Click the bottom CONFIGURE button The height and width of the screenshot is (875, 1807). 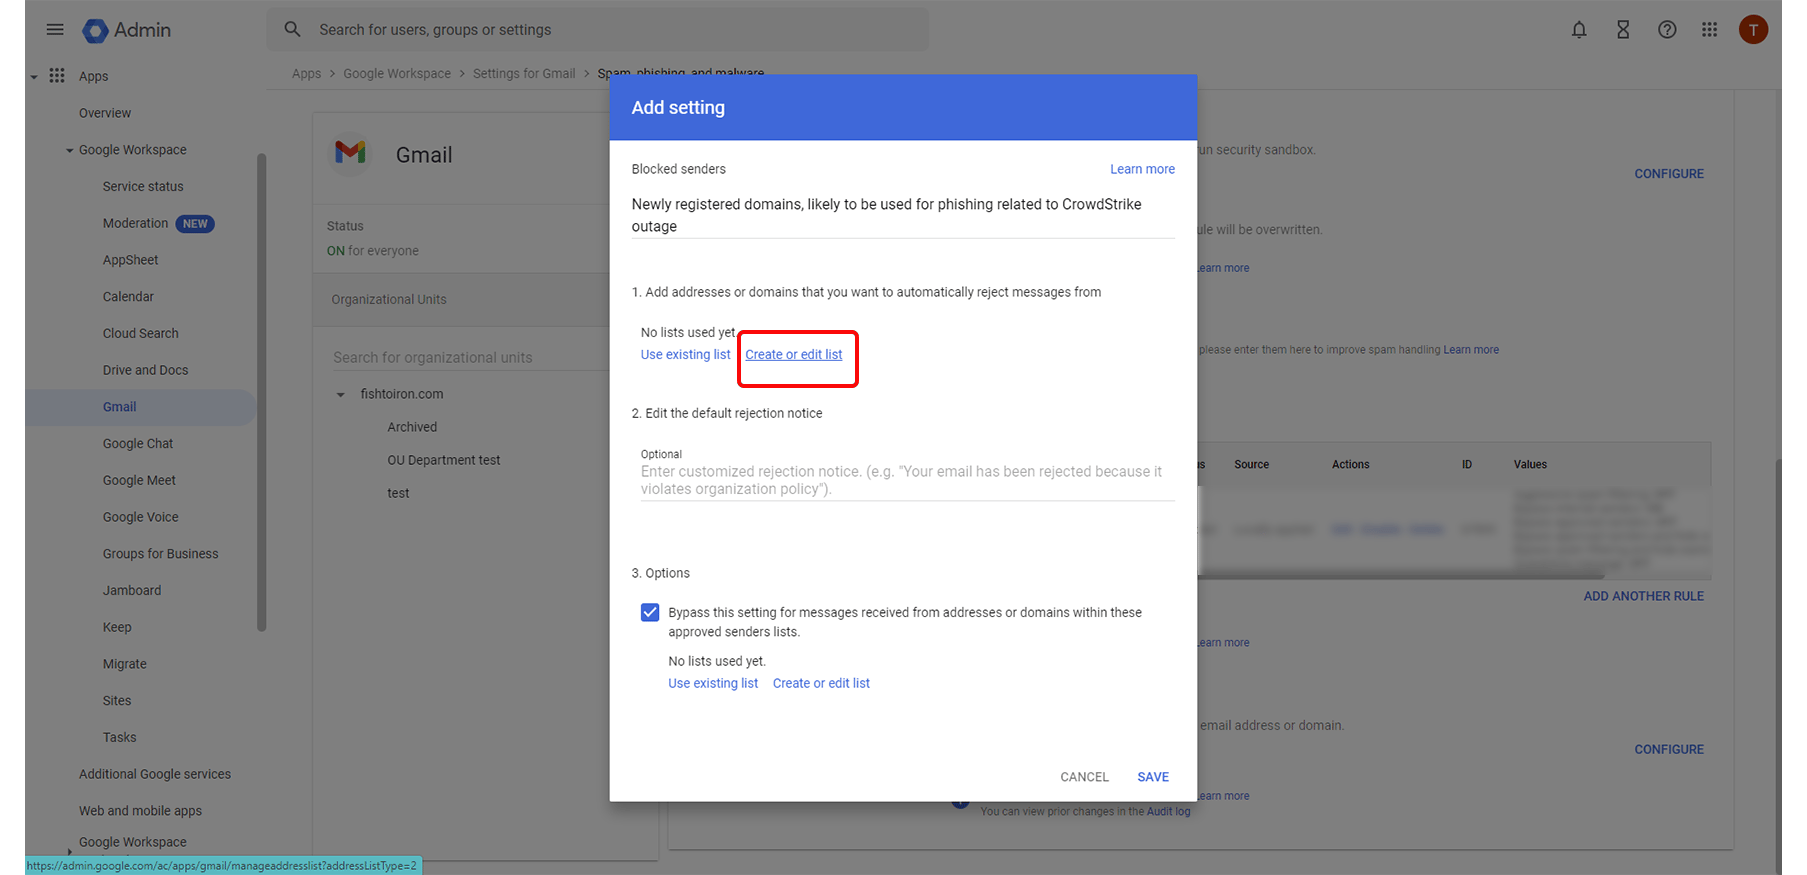pyautogui.click(x=1669, y=749)
